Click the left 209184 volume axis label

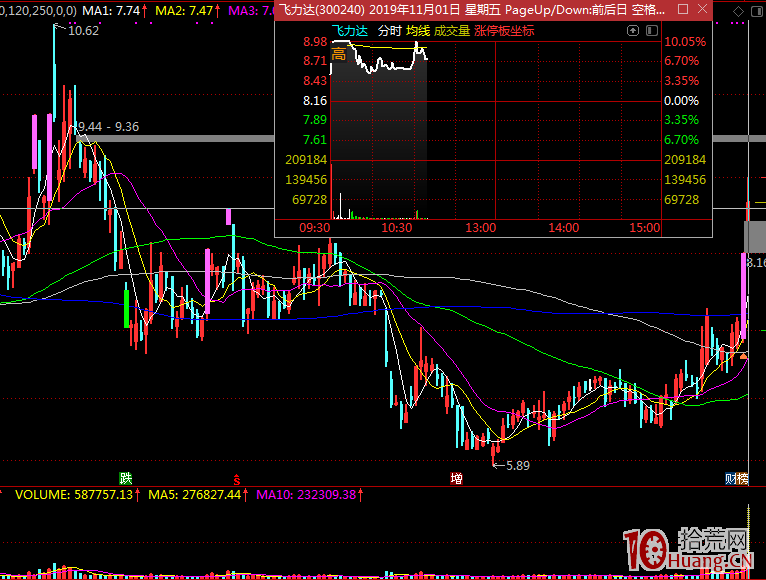(306, 160)
